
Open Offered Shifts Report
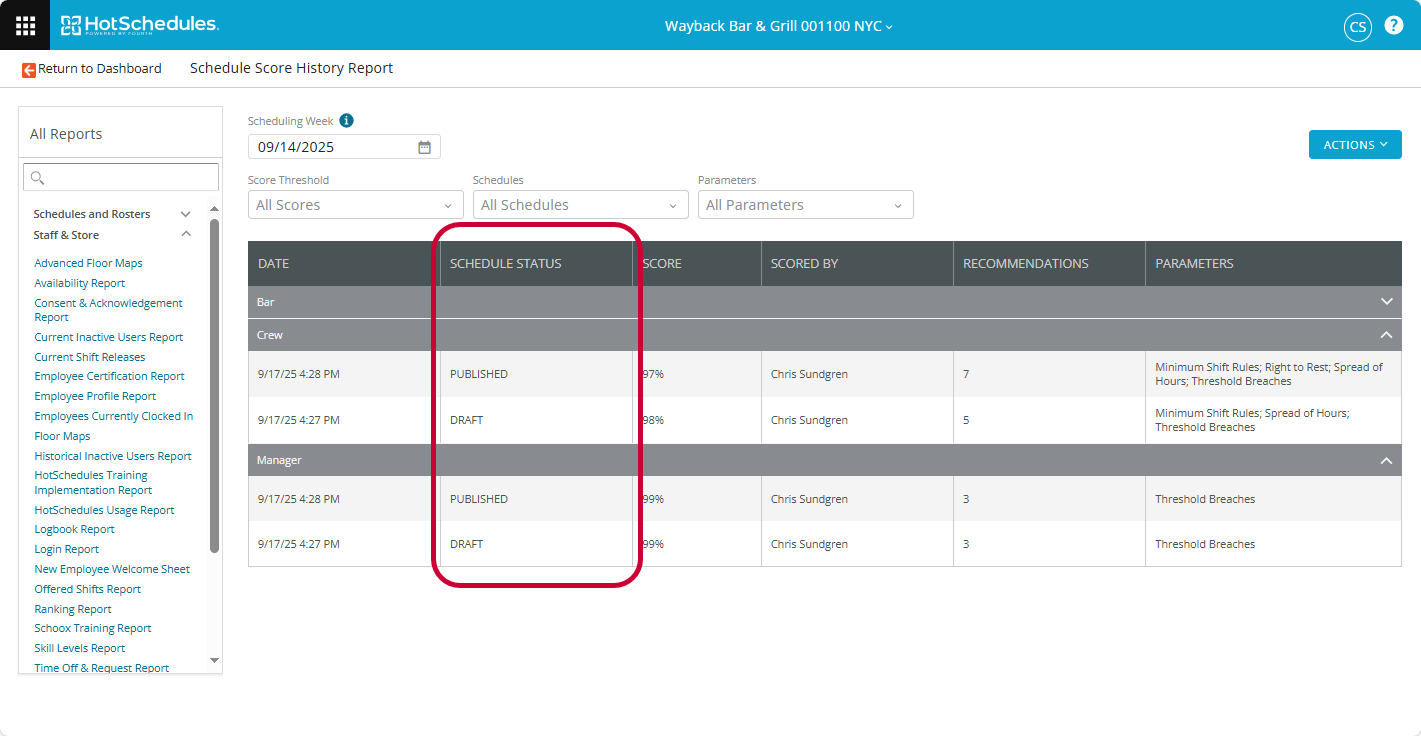[x=88, y=589]
